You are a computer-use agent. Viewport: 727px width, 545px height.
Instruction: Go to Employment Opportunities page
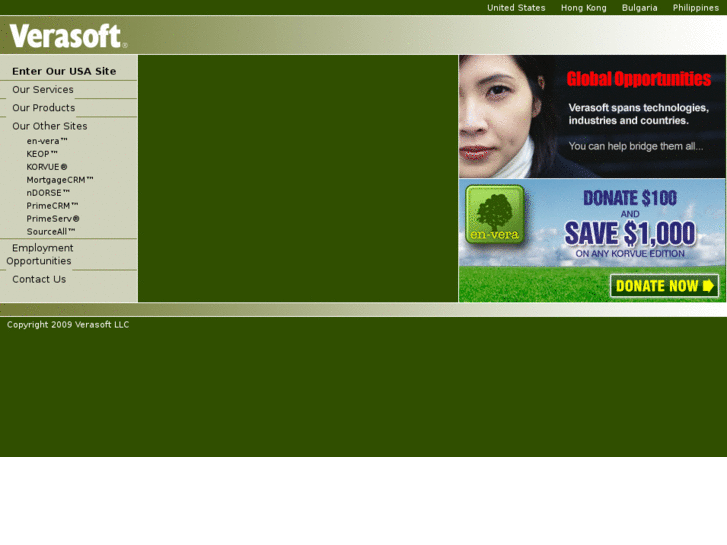pyautogui.click(x=40, y=254)
